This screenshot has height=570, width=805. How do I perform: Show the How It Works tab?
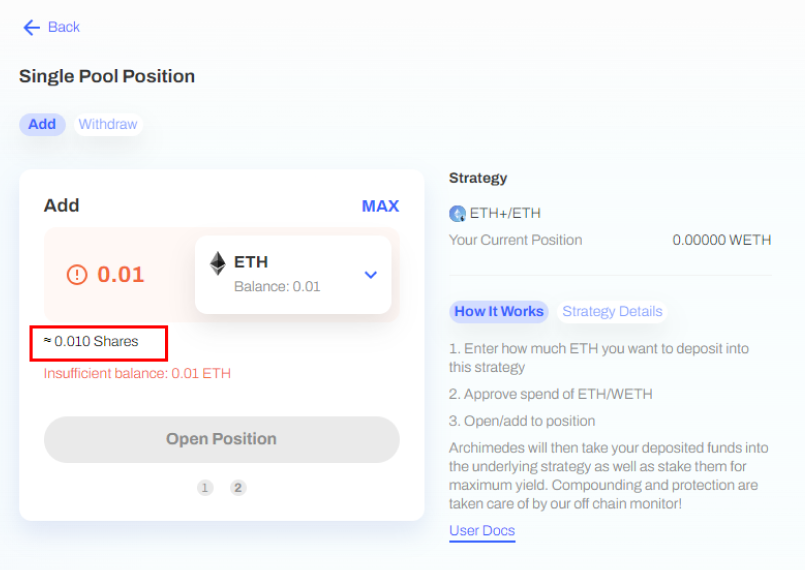click(x=499, y=312)
